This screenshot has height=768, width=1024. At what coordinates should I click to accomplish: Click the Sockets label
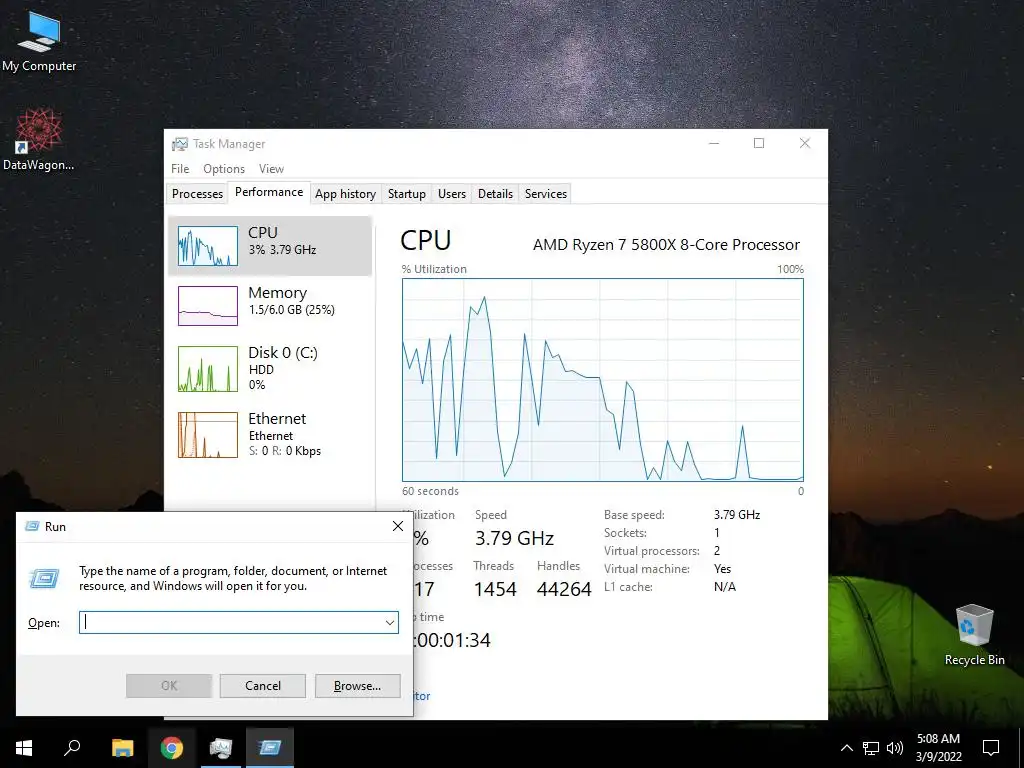(626, 533)
